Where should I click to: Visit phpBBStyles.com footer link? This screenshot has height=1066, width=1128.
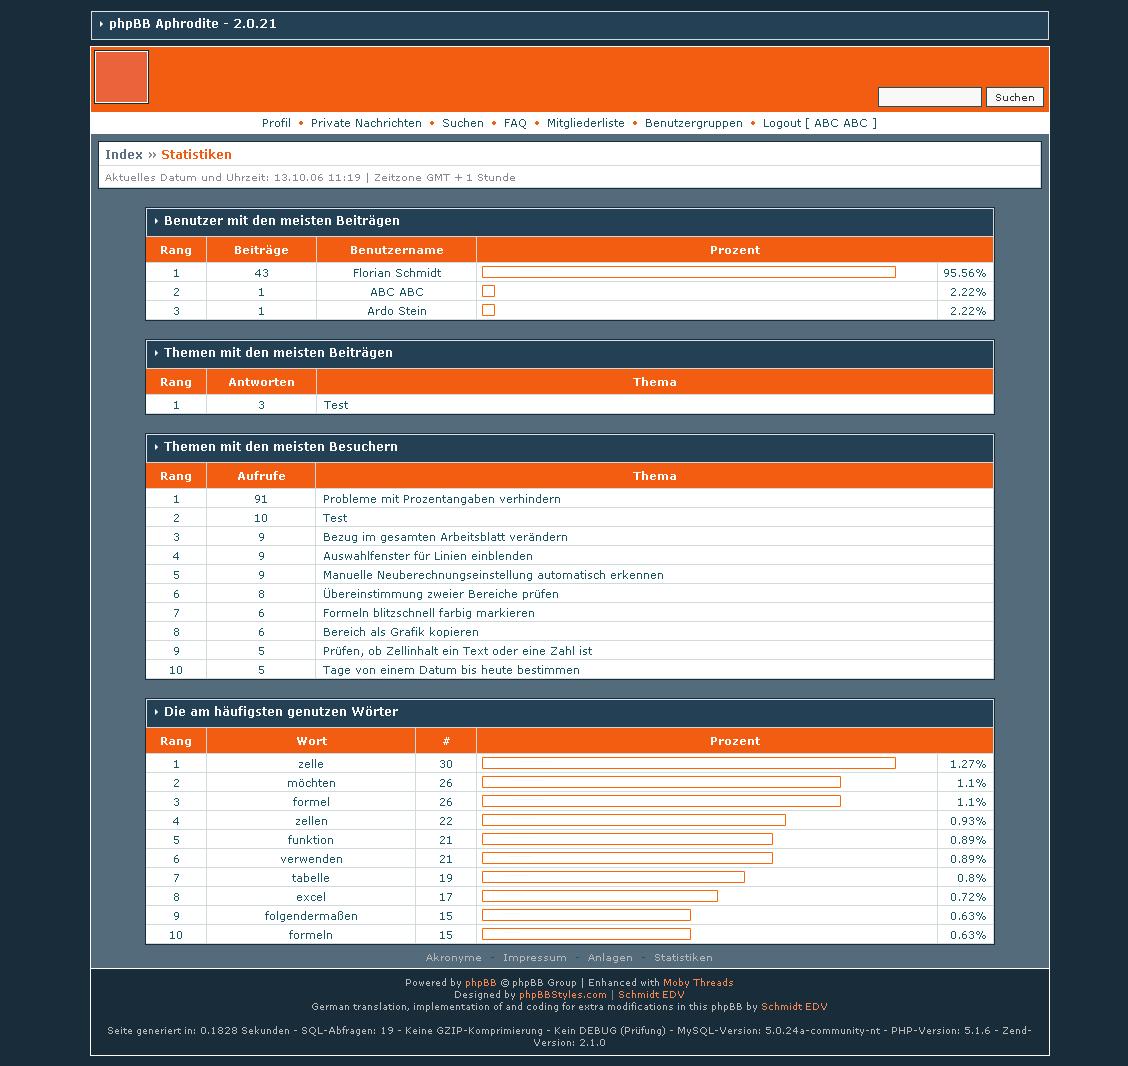click(x=562, y=995)
